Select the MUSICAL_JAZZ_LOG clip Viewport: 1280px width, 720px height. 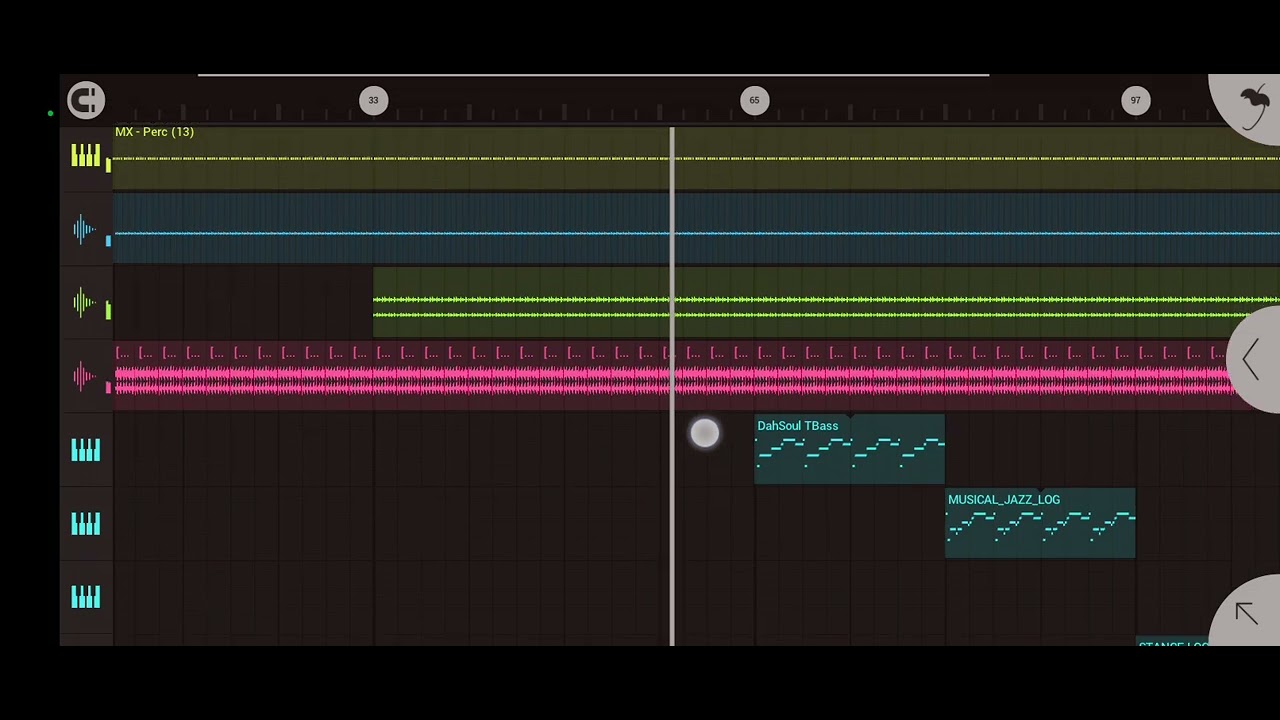(x=1040, y=523)
